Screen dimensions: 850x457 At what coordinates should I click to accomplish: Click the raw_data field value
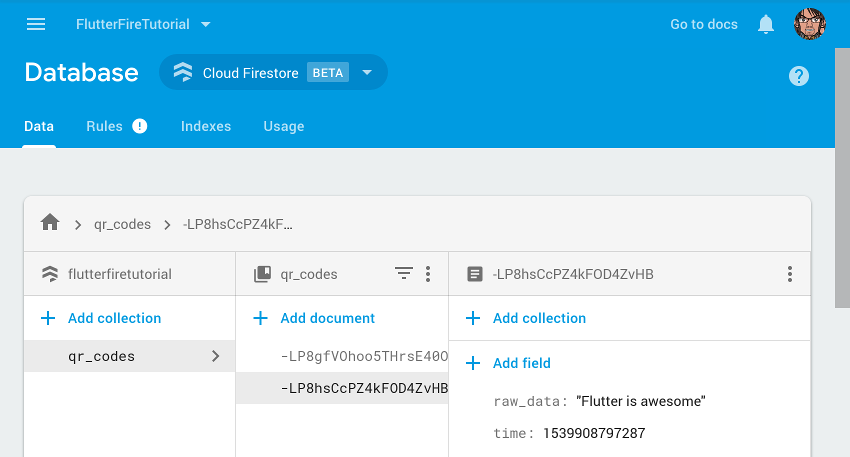pos(641,402)
